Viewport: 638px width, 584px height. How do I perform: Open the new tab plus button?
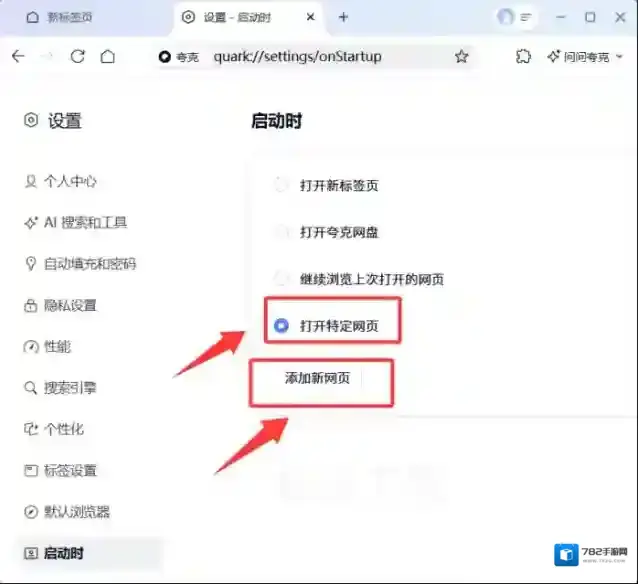343,17
